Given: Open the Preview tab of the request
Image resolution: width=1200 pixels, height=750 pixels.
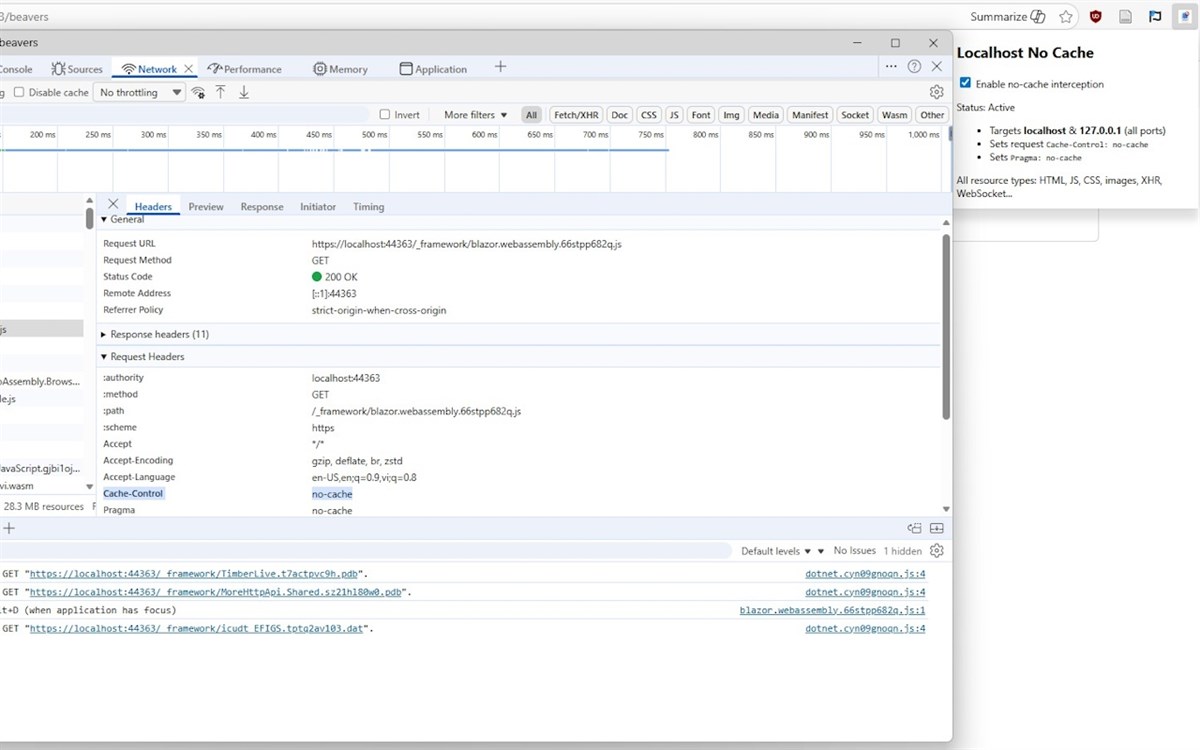Looking at the screenshot, I should point(206,207).
